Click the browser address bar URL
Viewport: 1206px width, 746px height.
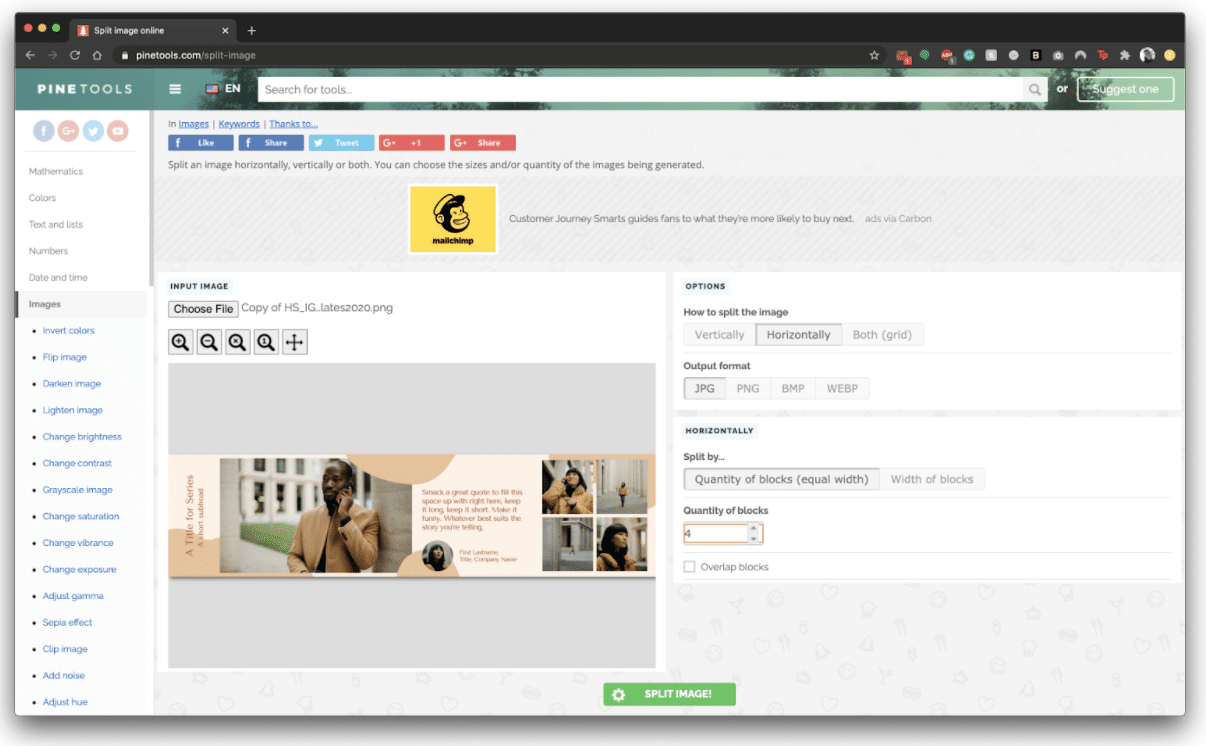point(196,55)
